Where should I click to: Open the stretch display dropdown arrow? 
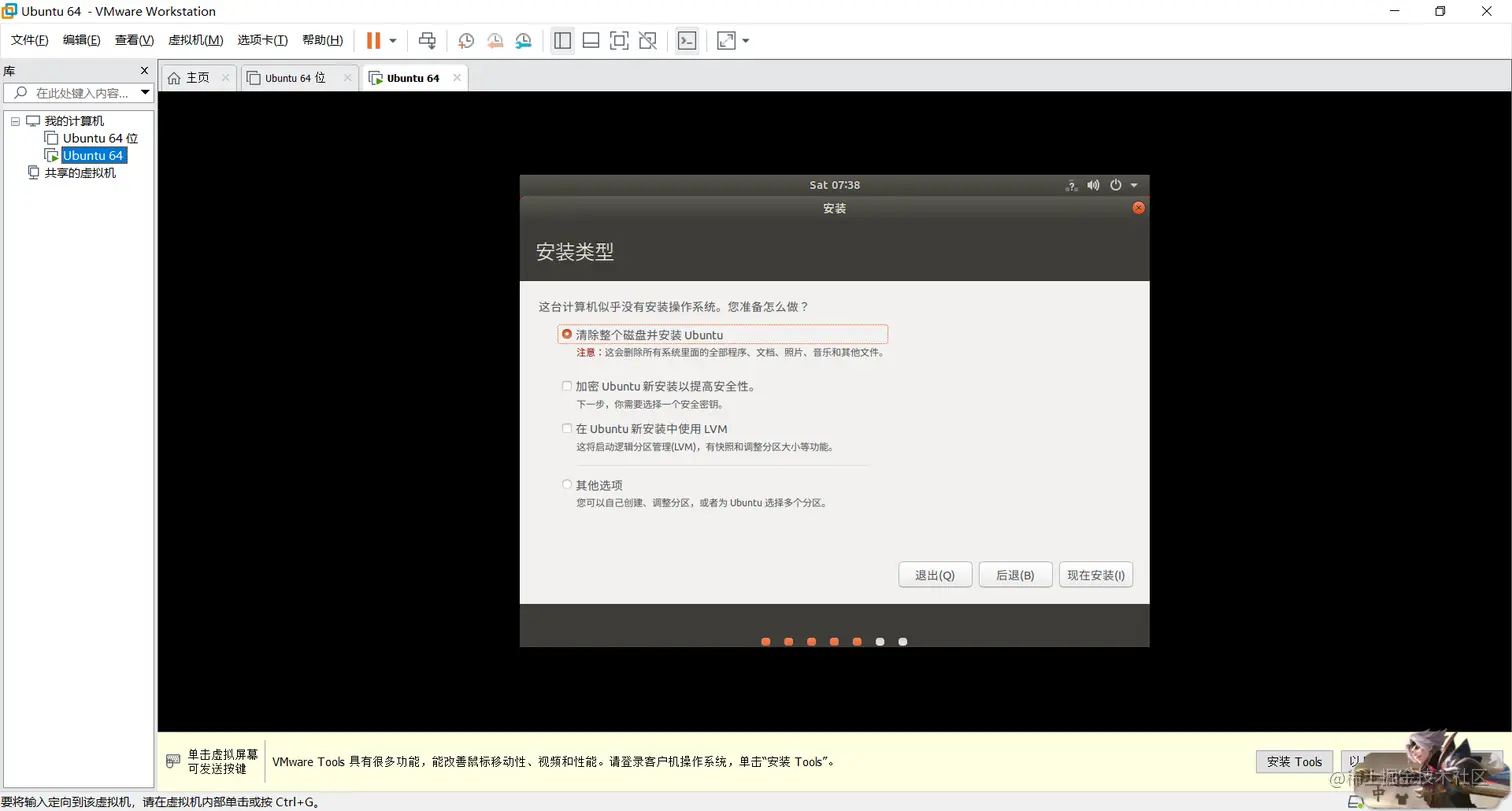coord(746,41)
